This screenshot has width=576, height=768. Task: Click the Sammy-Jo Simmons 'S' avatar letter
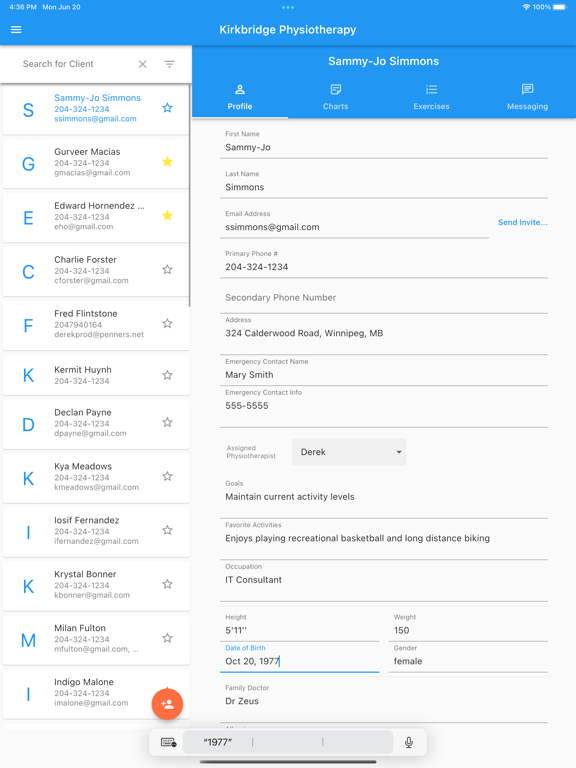[x=28, y=110]
